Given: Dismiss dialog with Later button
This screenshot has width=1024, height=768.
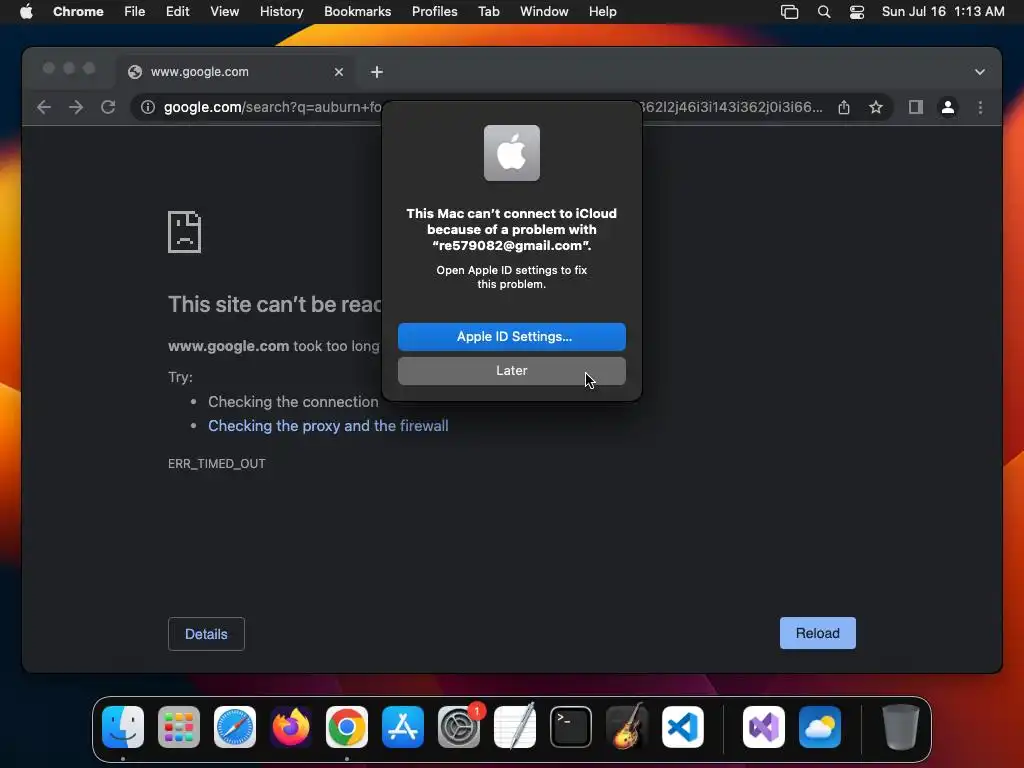Looking at the screenshot, I should point(511,370).
